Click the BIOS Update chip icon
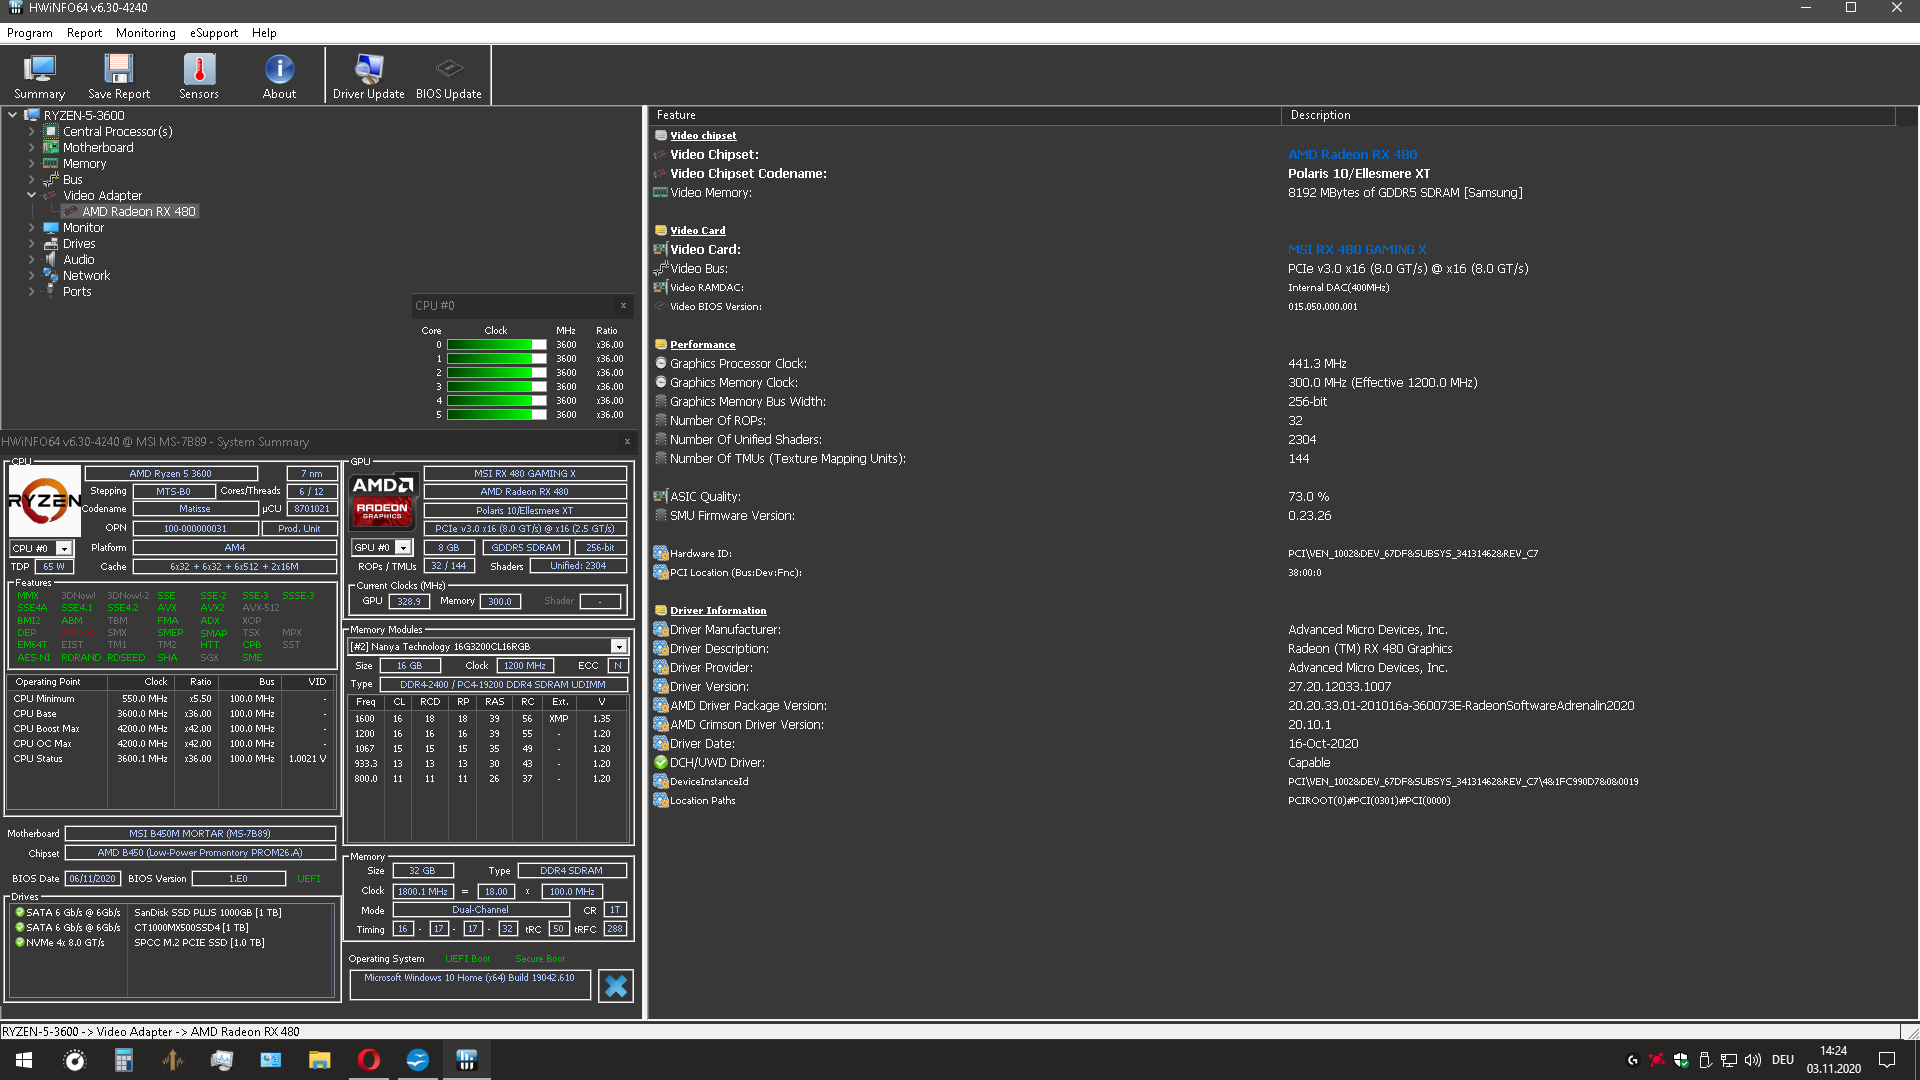Screen dimensions: 1920x1080 click(x=448, y=76)
